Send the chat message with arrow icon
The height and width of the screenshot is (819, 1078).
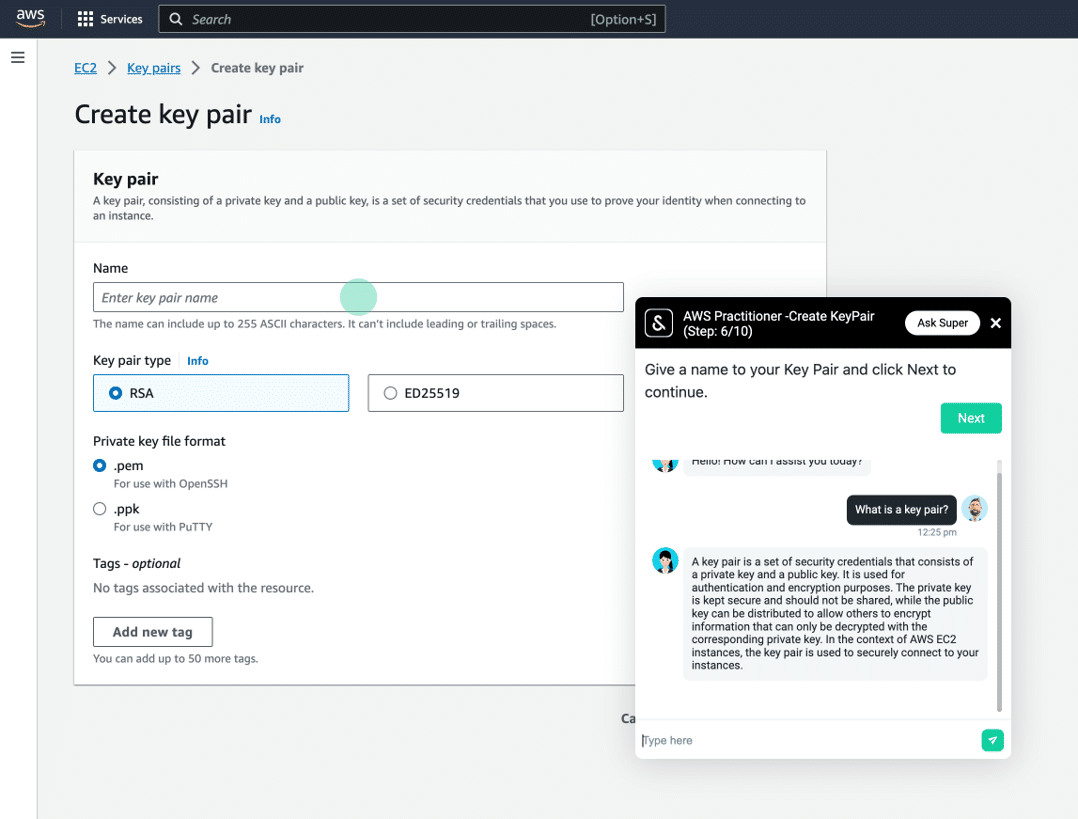pyautogui.click(x=992, y=741)
